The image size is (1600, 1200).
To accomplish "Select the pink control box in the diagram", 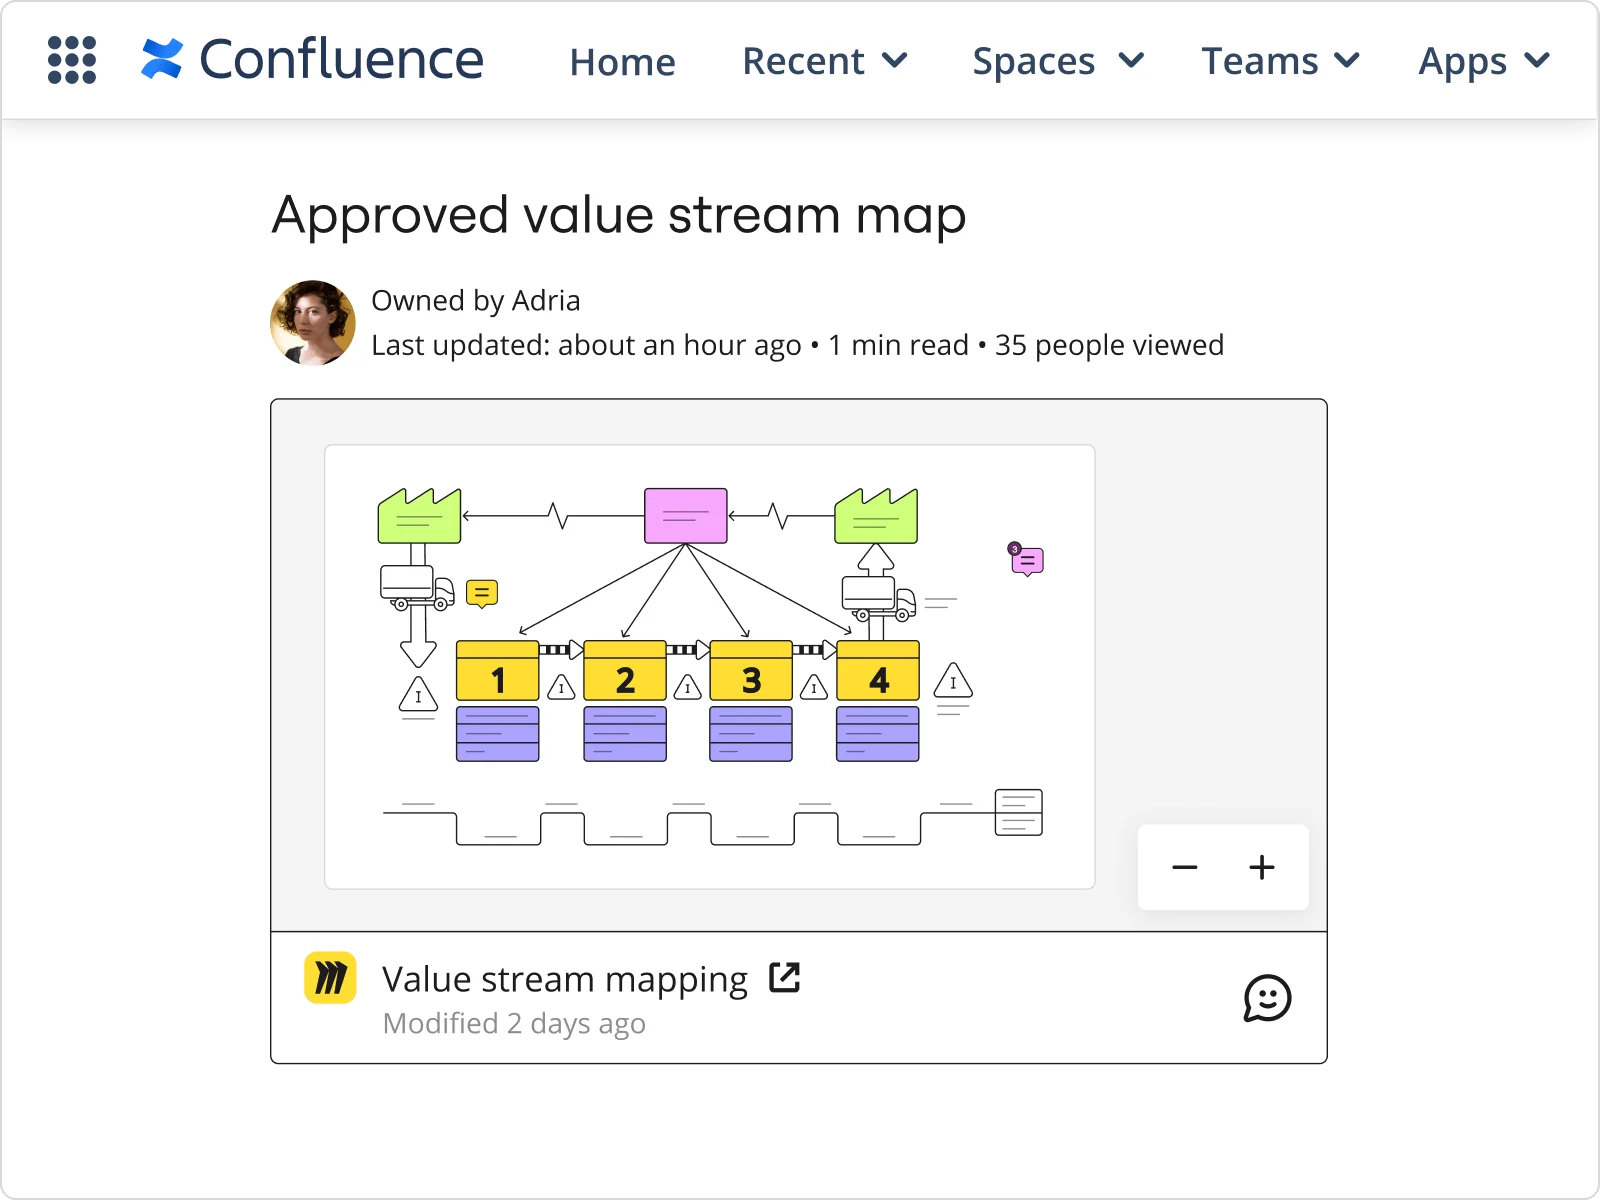I will pyautogui.click(x=685, y=515).
